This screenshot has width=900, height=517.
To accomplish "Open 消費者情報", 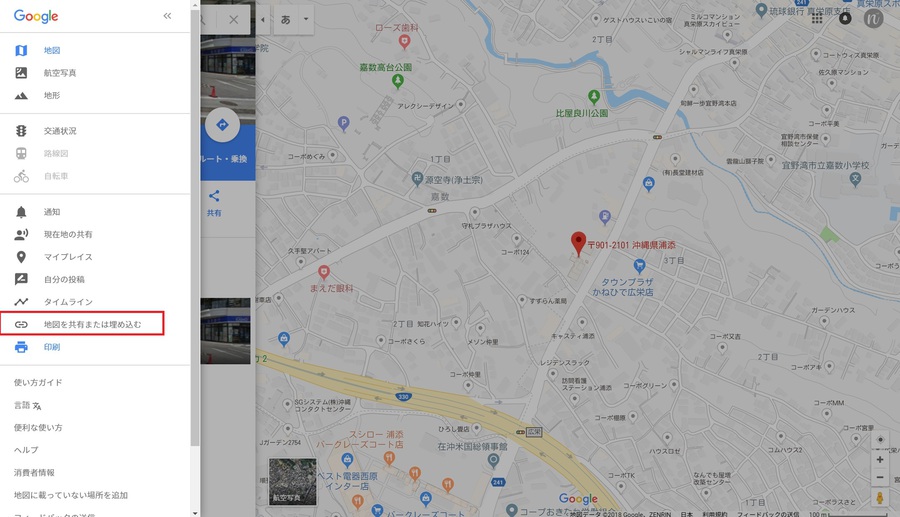I will click(34, 473).
